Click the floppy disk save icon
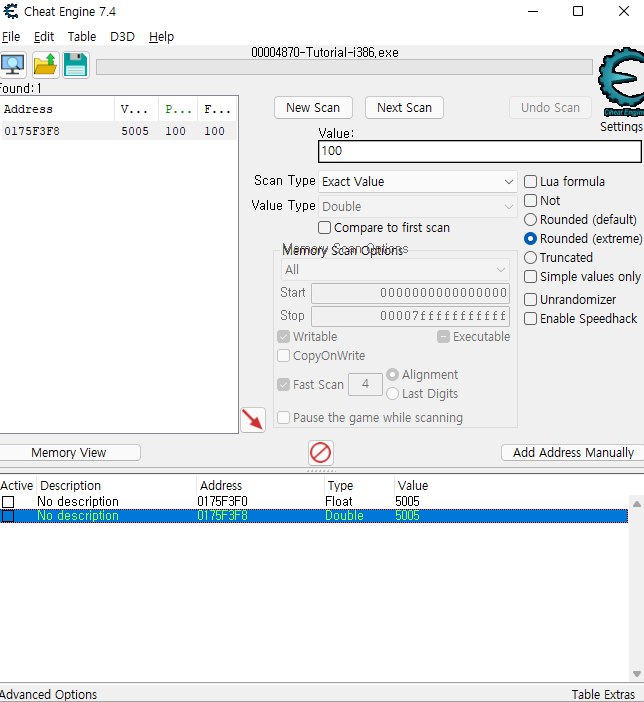The height and width of the screenshot is (702, 644). point(76,65)
